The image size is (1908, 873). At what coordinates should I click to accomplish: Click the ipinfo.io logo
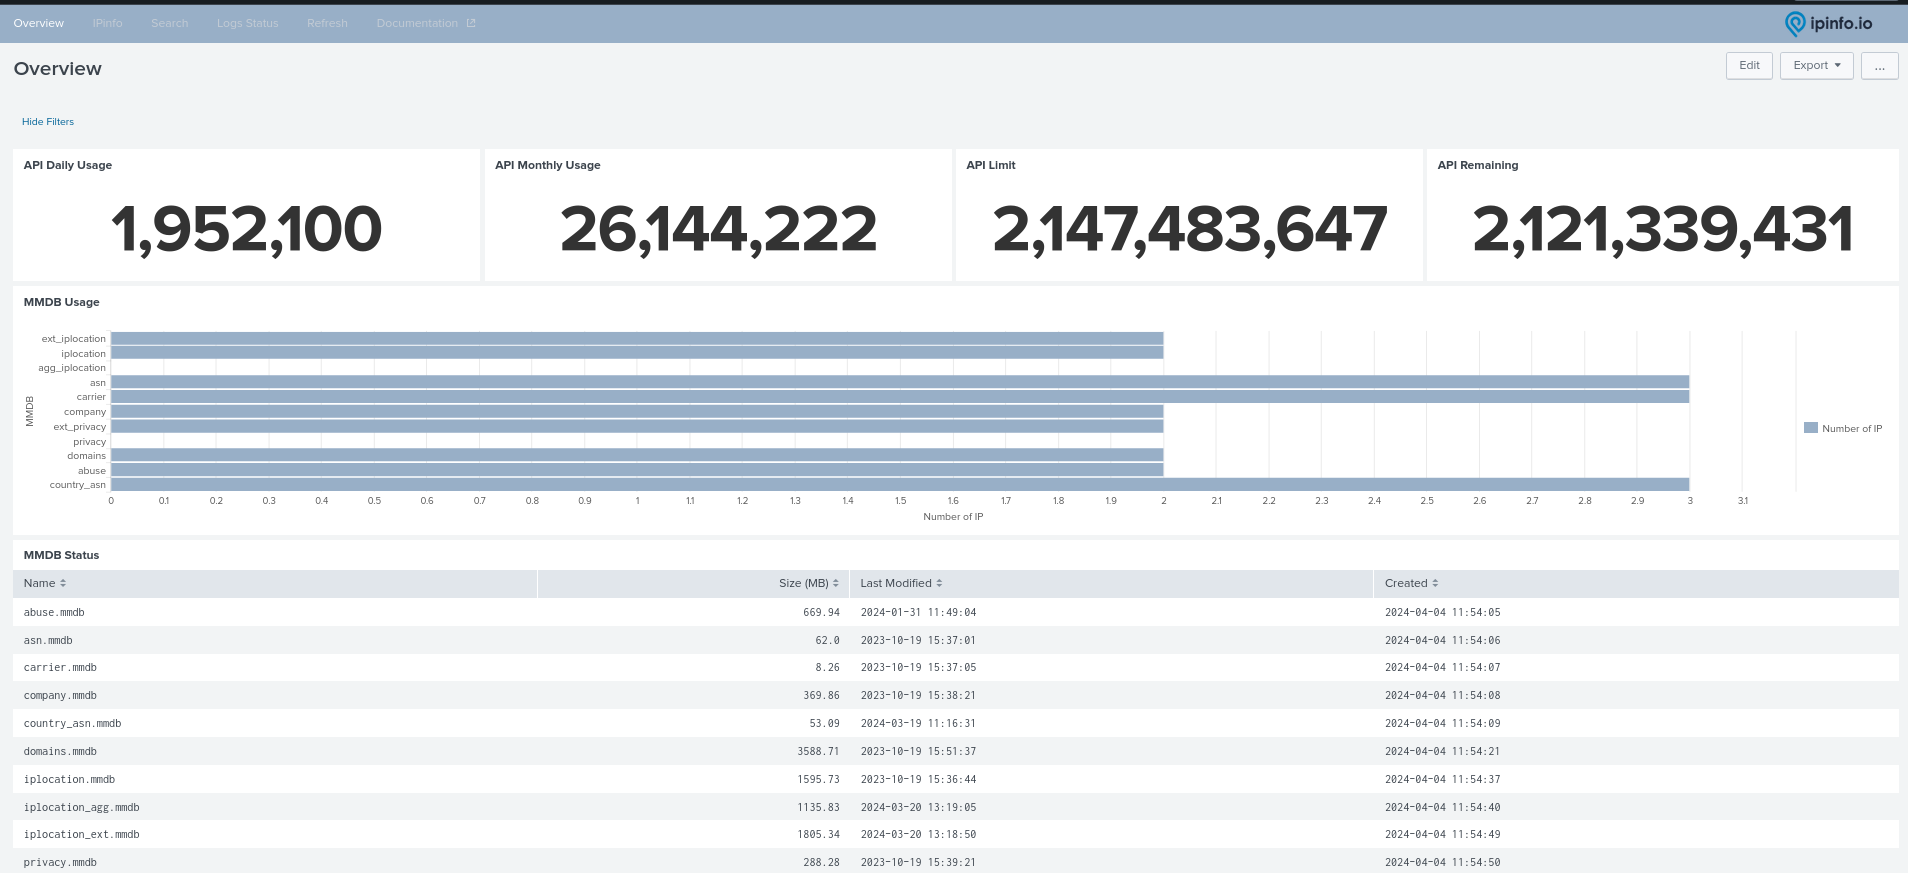coord(1829,23)
